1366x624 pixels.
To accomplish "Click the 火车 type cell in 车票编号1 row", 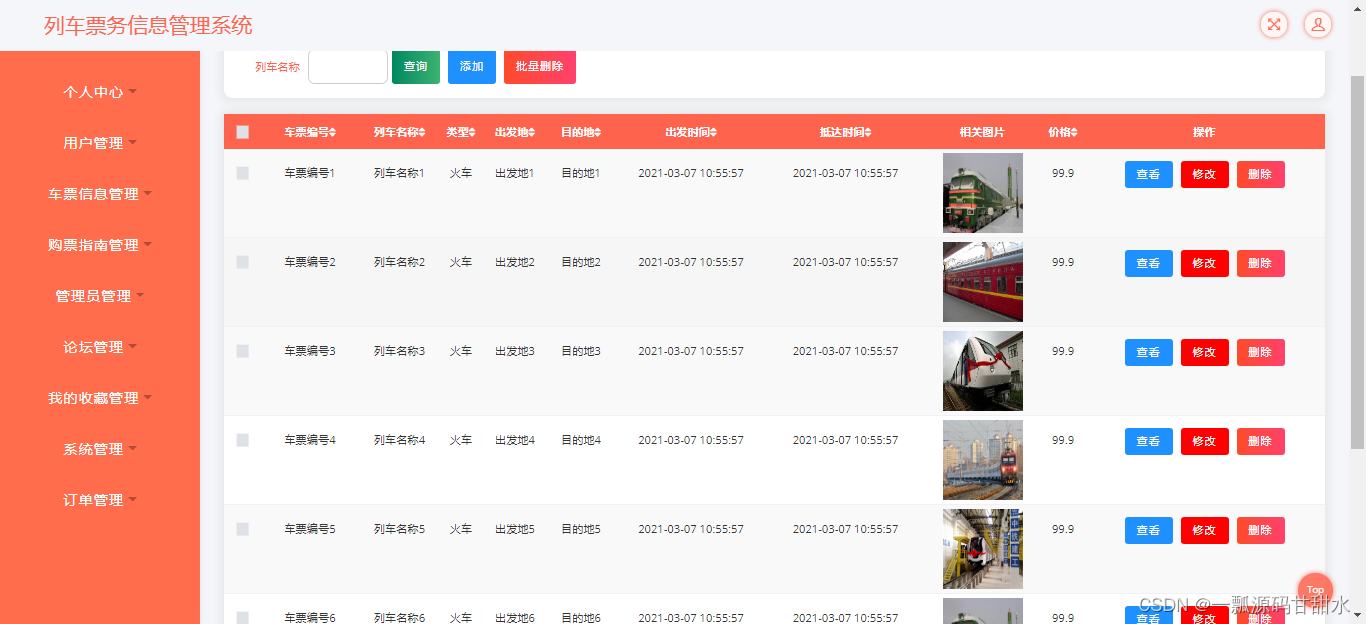I will pos(460,173).
